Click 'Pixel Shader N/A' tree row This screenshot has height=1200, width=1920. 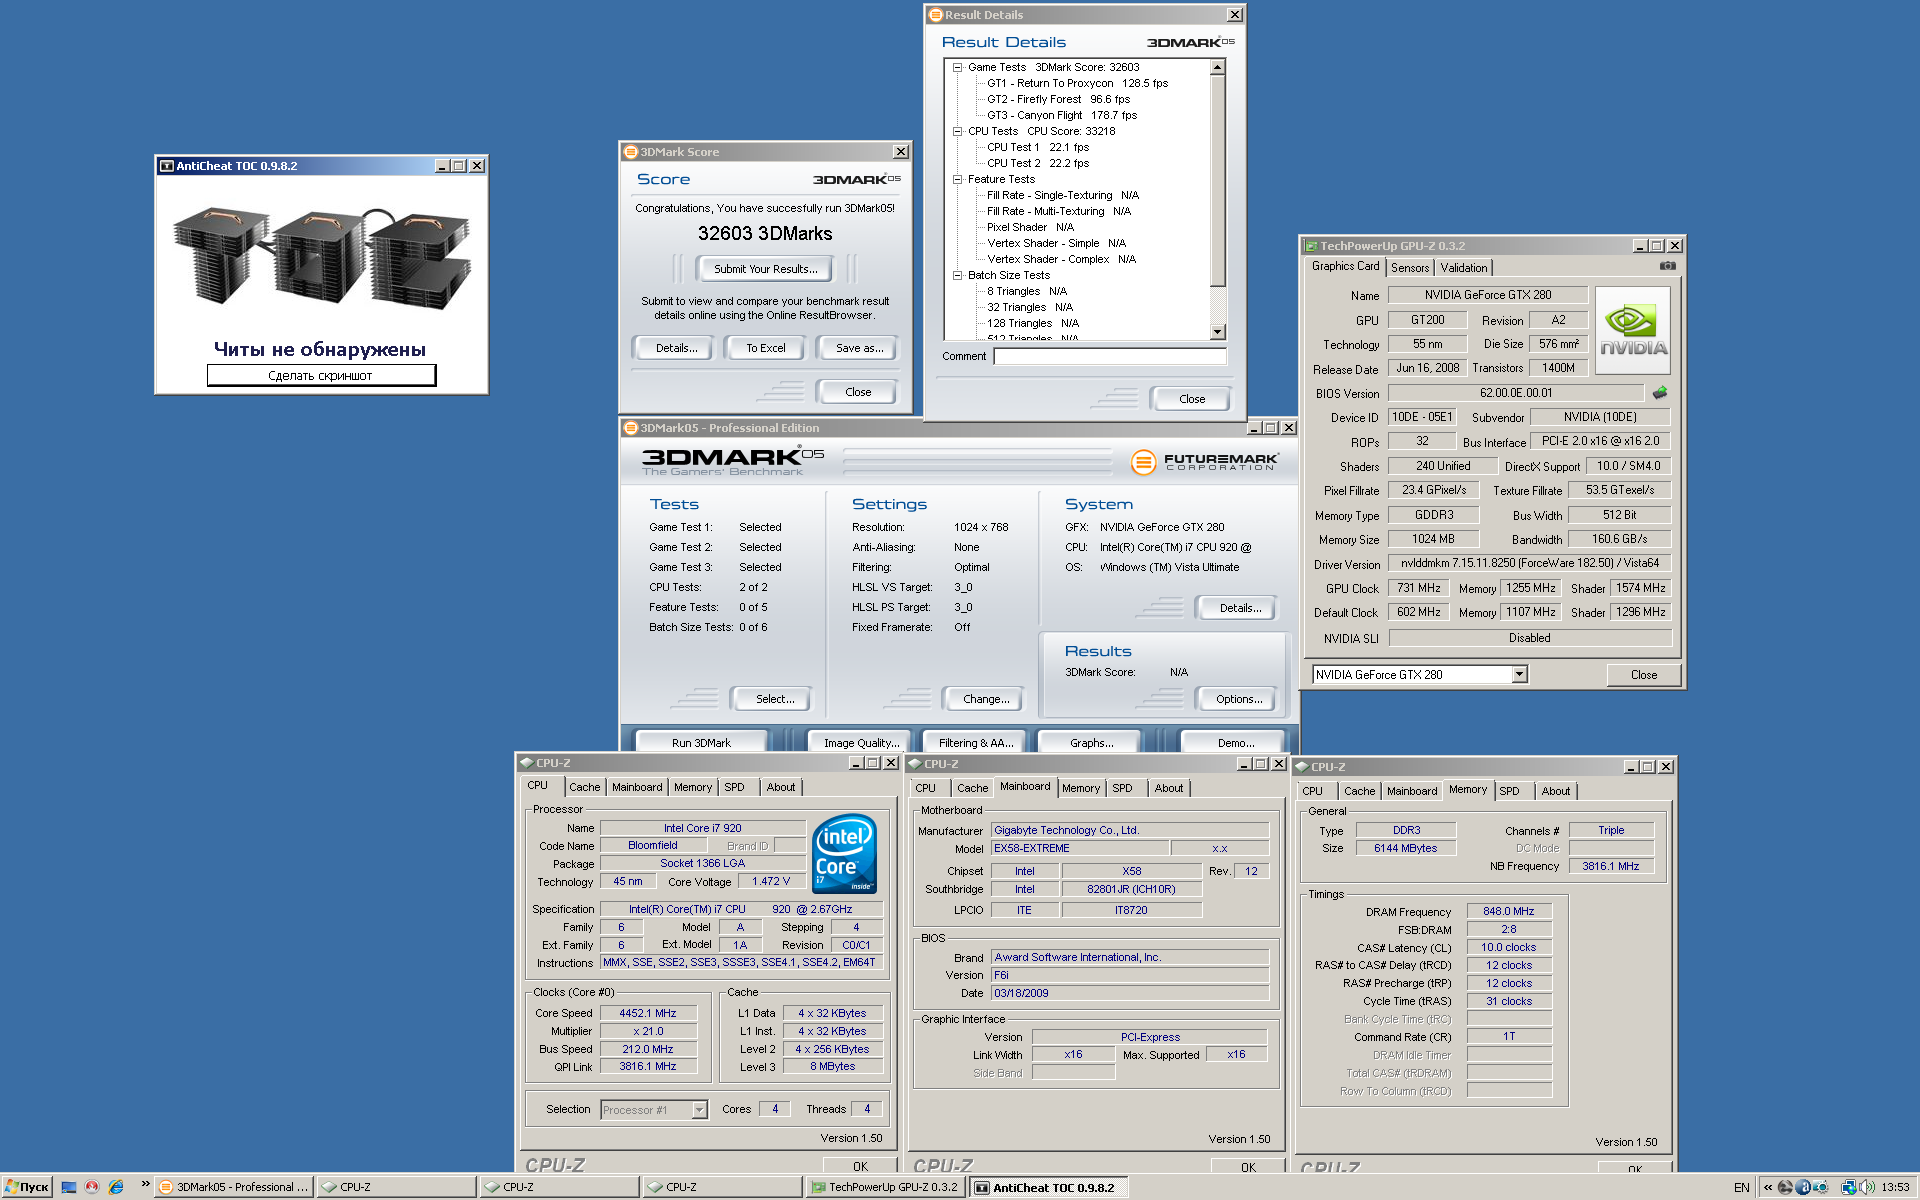(1030, 228)
